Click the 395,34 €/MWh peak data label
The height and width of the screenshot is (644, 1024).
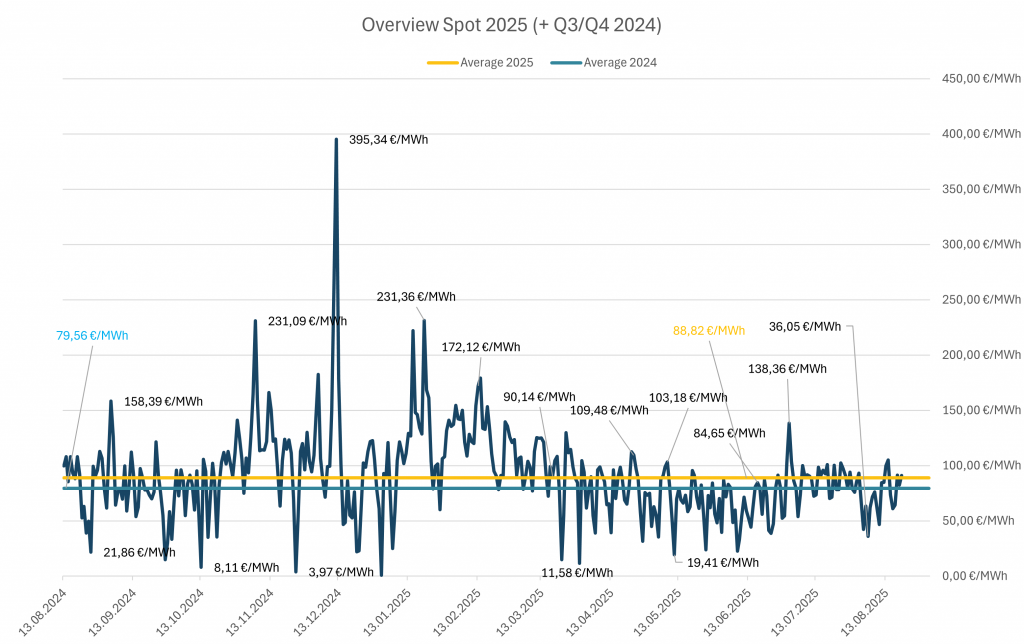388,140
